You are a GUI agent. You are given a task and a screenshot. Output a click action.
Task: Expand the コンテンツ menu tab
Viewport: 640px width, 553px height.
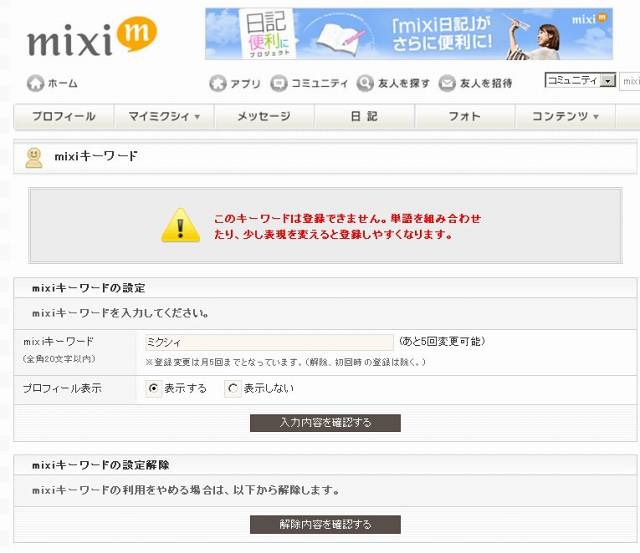click(565, 117)
